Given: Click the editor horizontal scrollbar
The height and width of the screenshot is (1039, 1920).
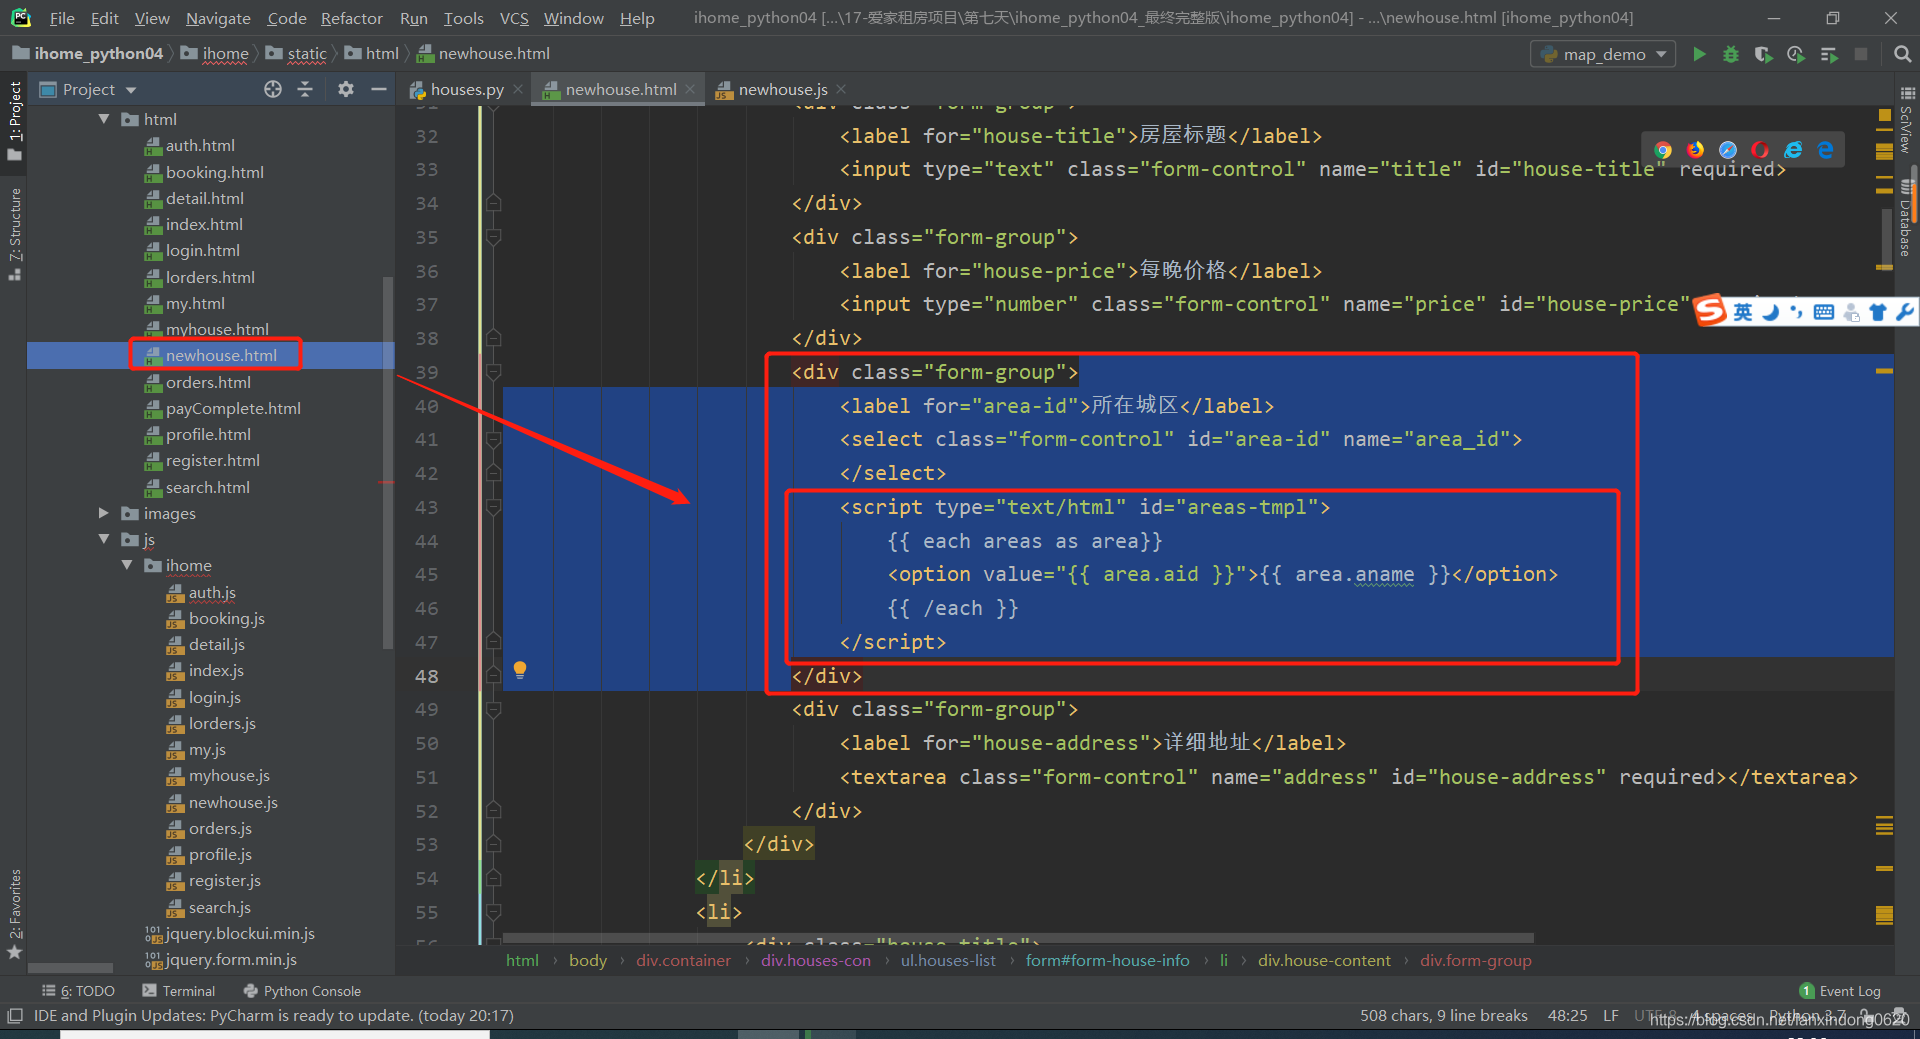Looking at the screenshot, I should click(x=1018, y=938).
